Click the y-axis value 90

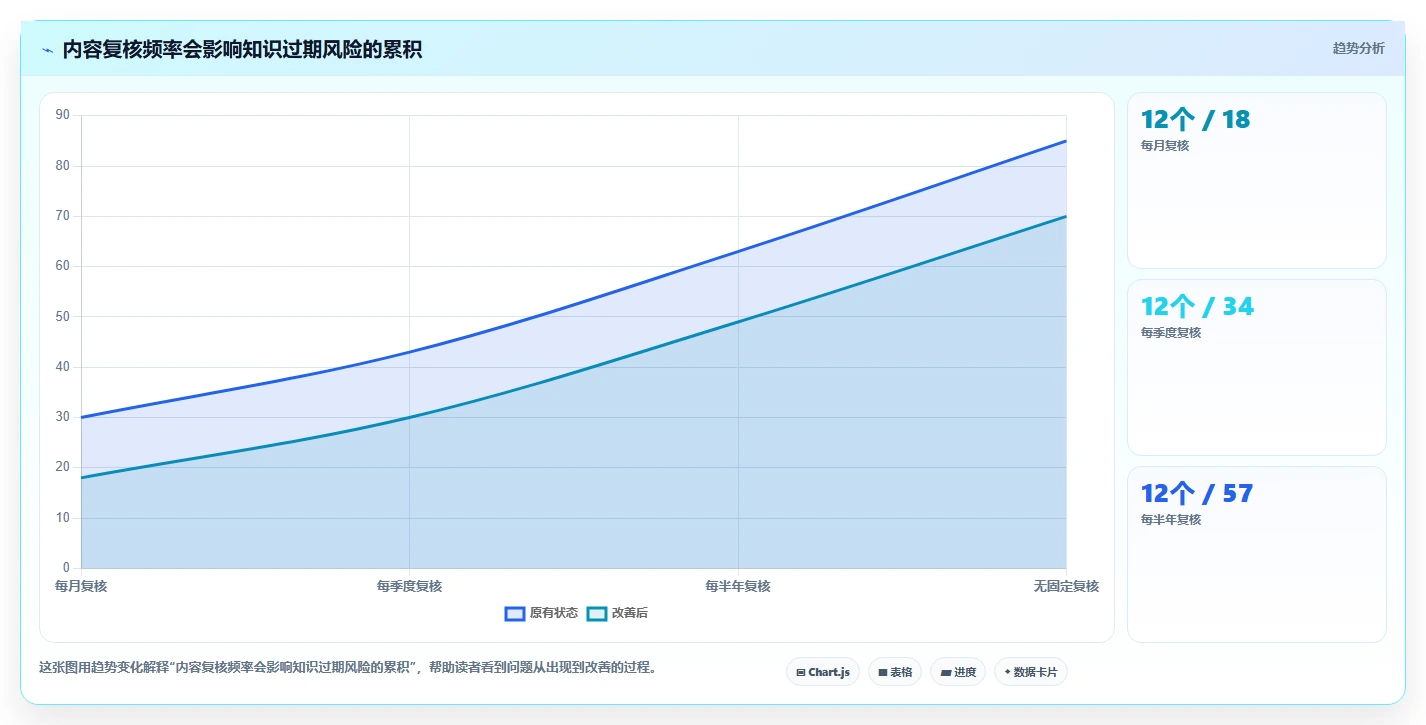pos(63,115)
